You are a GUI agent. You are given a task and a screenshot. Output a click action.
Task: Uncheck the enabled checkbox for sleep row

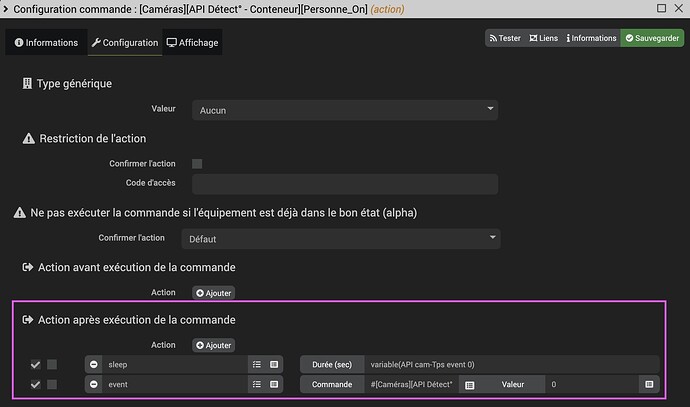(36, 364)
